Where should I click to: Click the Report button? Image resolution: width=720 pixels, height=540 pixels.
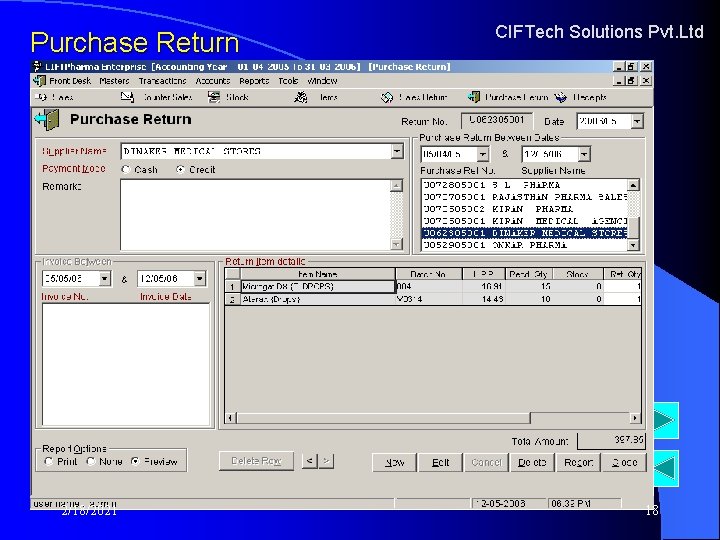tap(579, 462)
